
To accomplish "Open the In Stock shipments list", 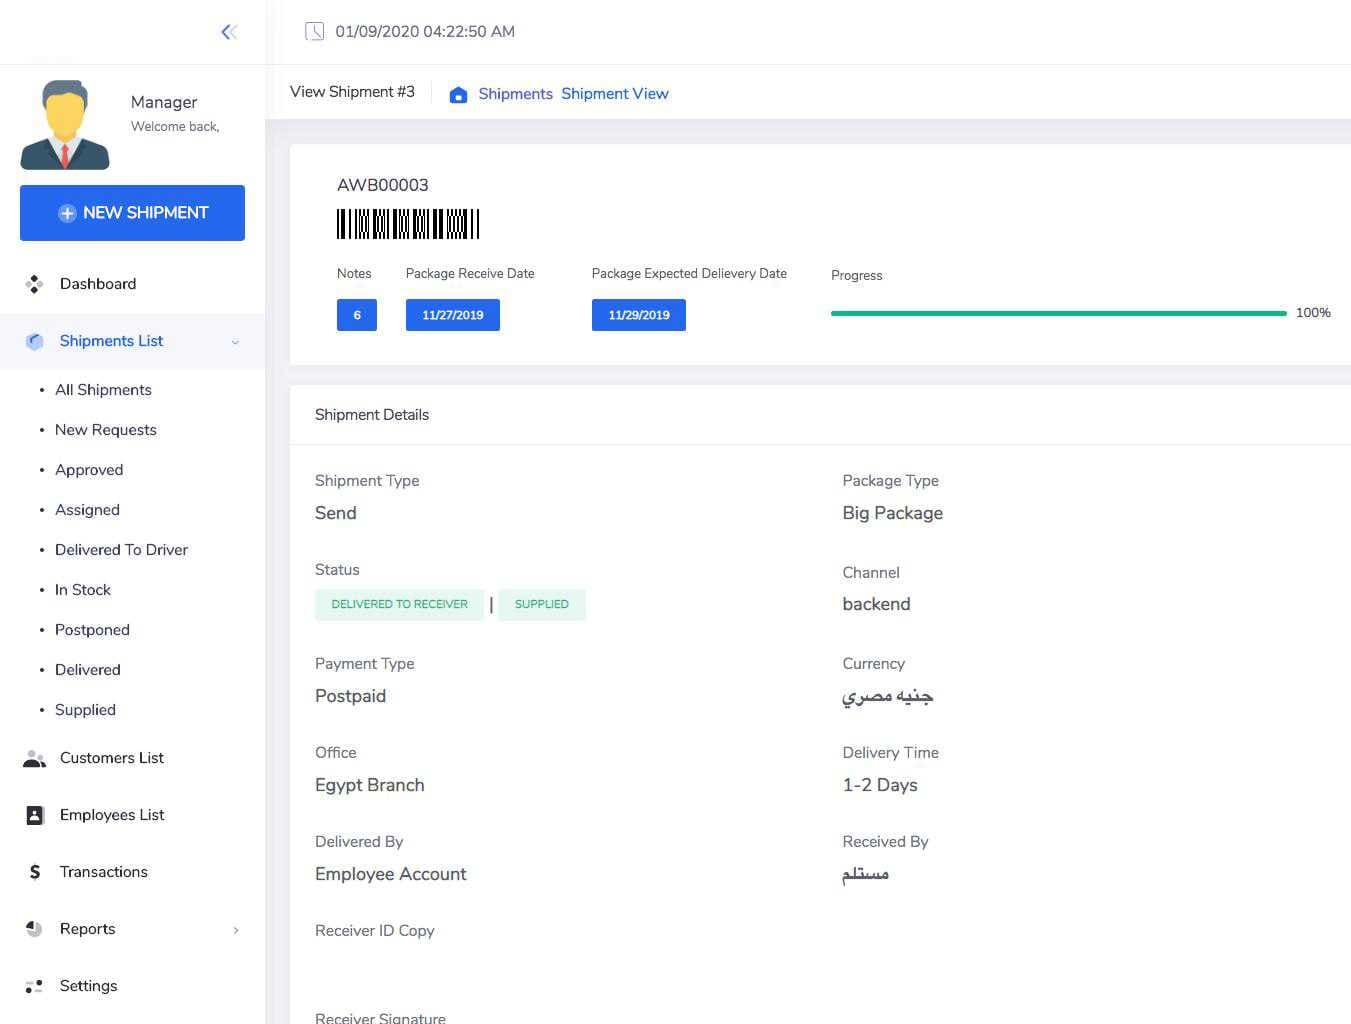I will click(83, 590).
